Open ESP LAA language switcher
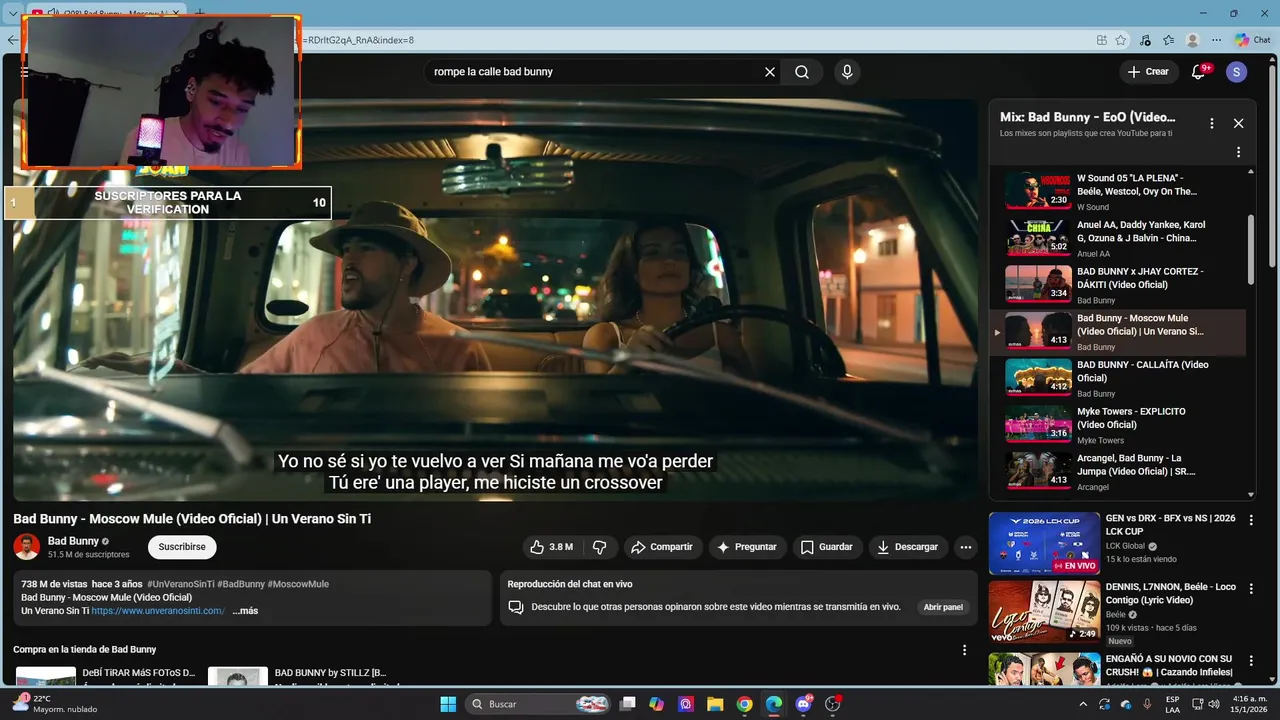 (x=1172, y=704)
